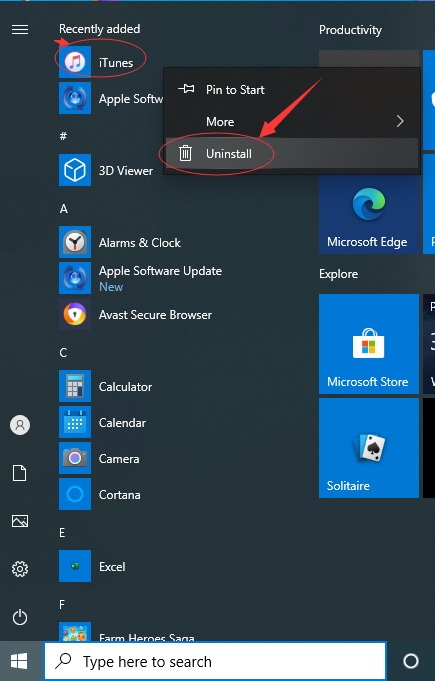This screenshot has width=435, height=681.
Task: Open the Microsoft Store tile
Action: pos(369,344)
